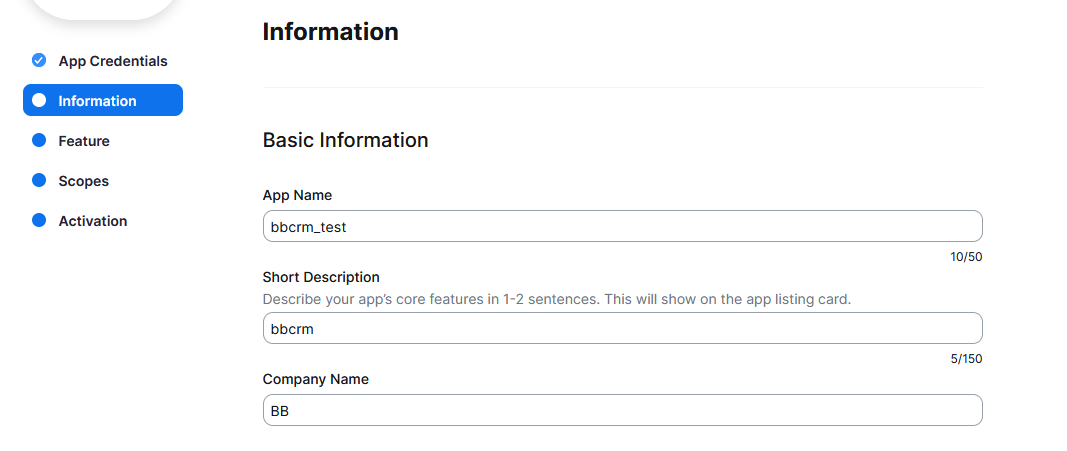Click the Basic Information section heading
The height and width of the screenshot is (451, 1067).
[345, 140]
